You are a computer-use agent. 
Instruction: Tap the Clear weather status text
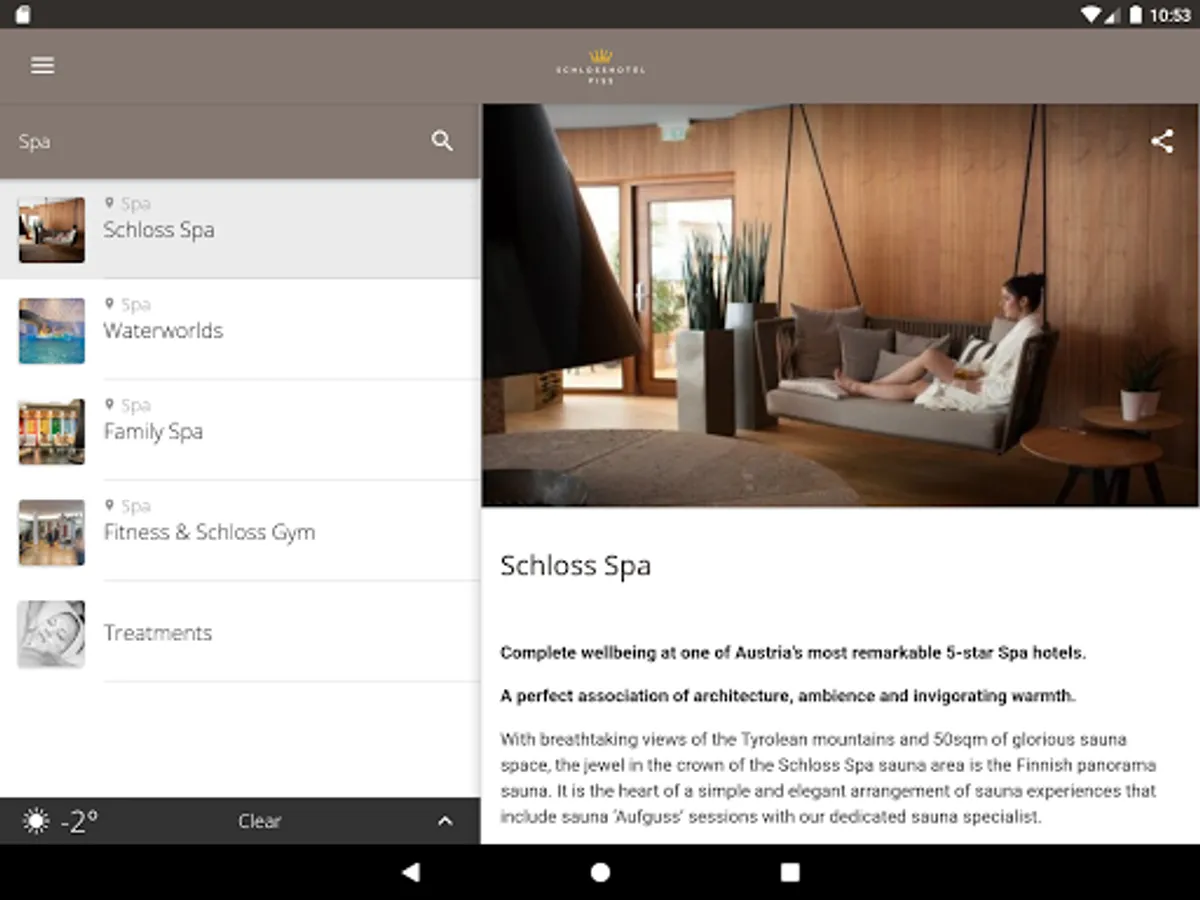pyautogui.click(x=259, y=821)
